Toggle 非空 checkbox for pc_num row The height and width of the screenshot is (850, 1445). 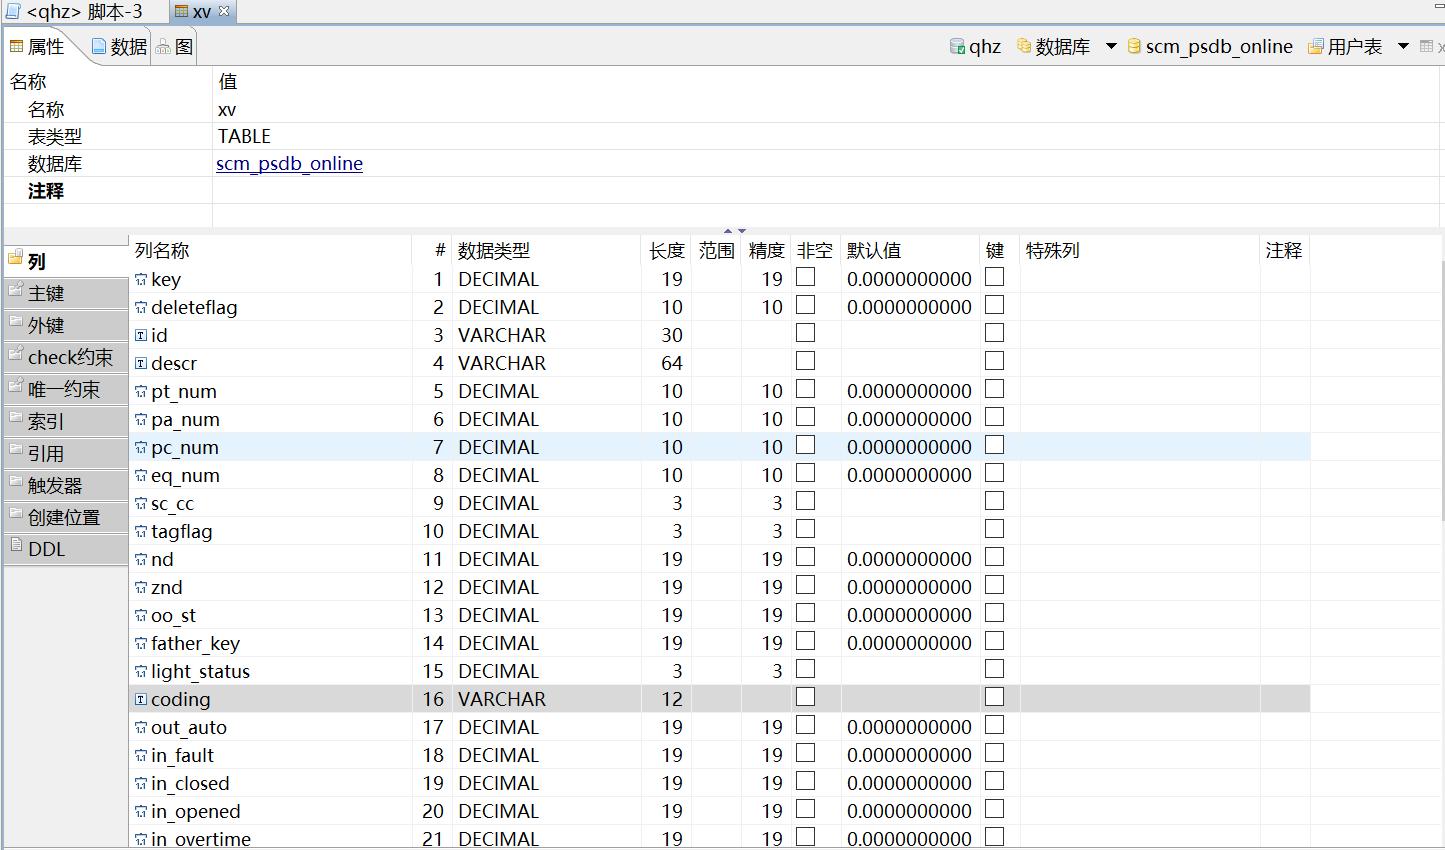tap(805, 445)
